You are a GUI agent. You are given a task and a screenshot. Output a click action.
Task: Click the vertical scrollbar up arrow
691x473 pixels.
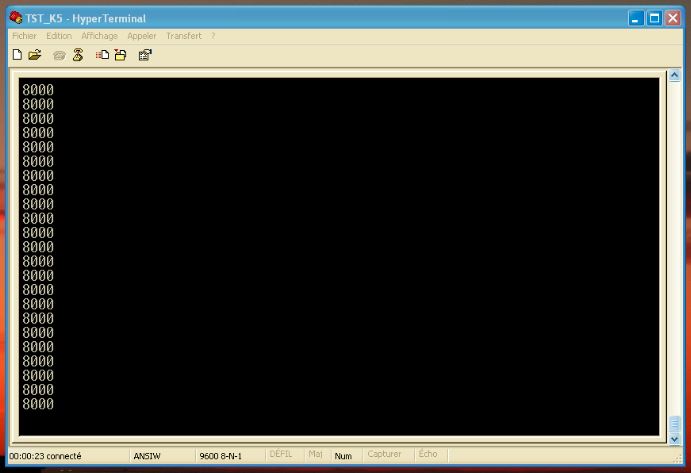coord(674,76)
